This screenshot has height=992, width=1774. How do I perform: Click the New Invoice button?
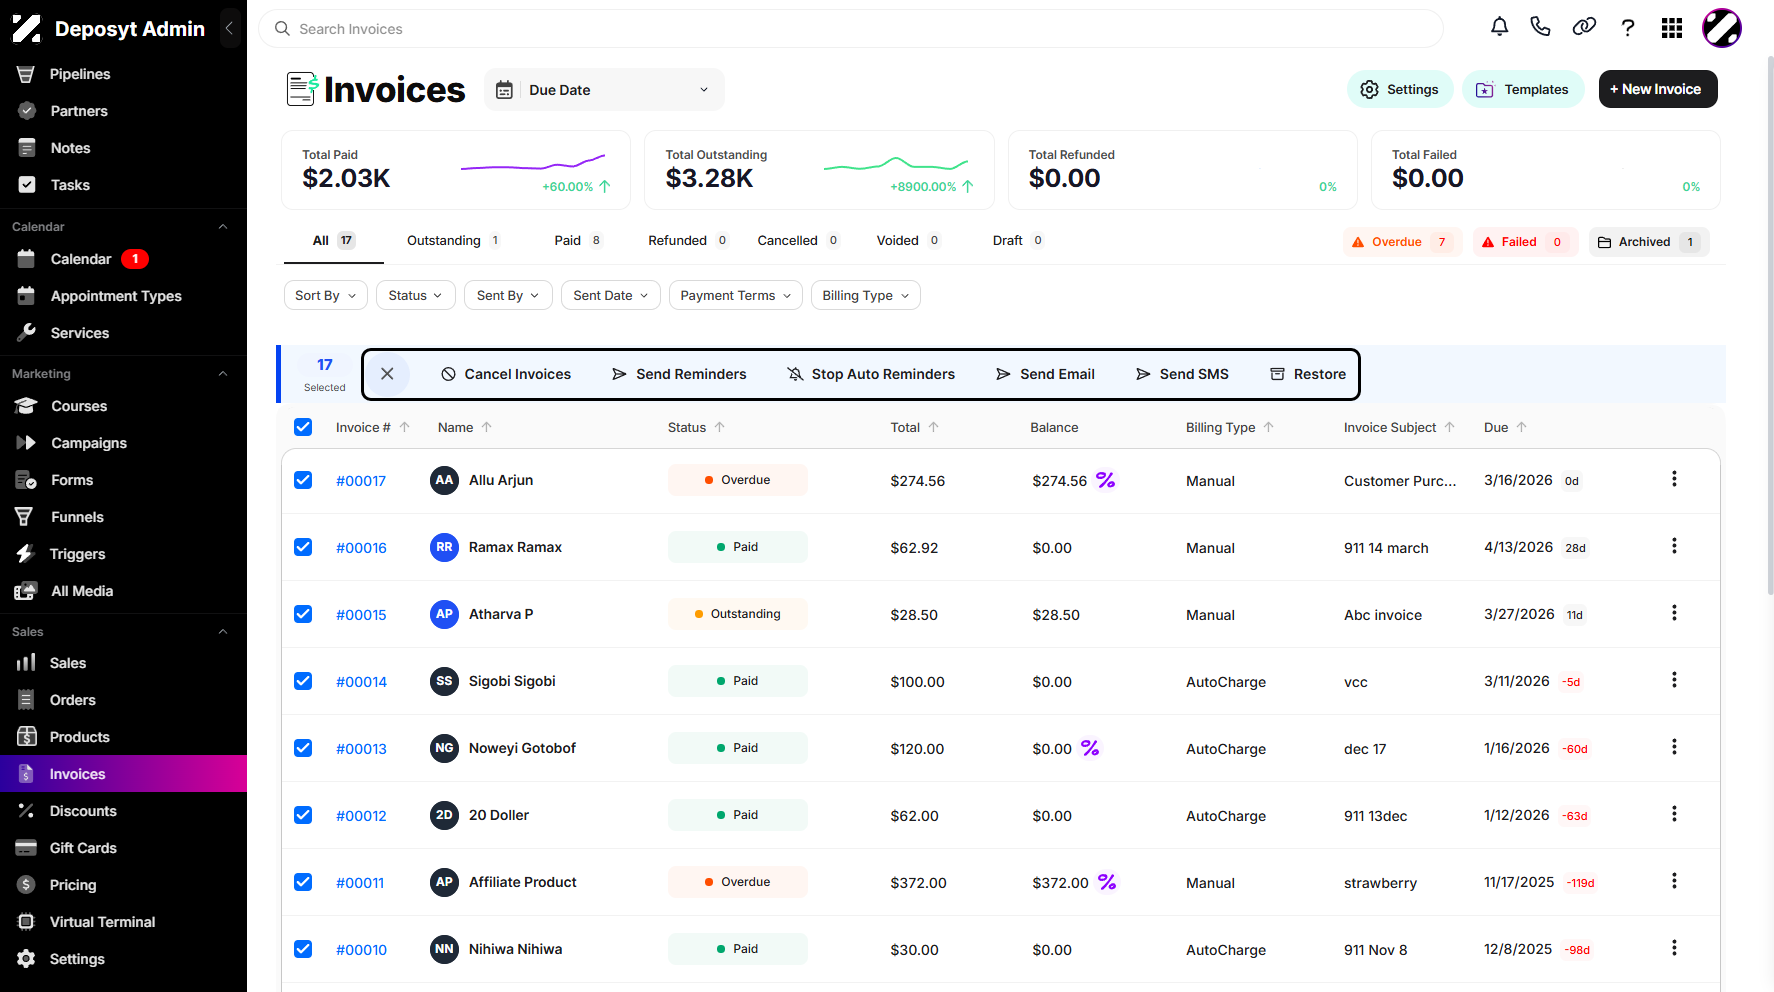[1658, 89]
